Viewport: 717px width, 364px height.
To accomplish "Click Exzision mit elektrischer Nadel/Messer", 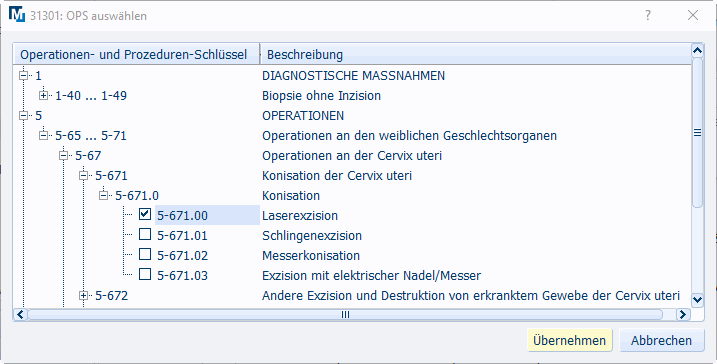I will coord(371,275).
